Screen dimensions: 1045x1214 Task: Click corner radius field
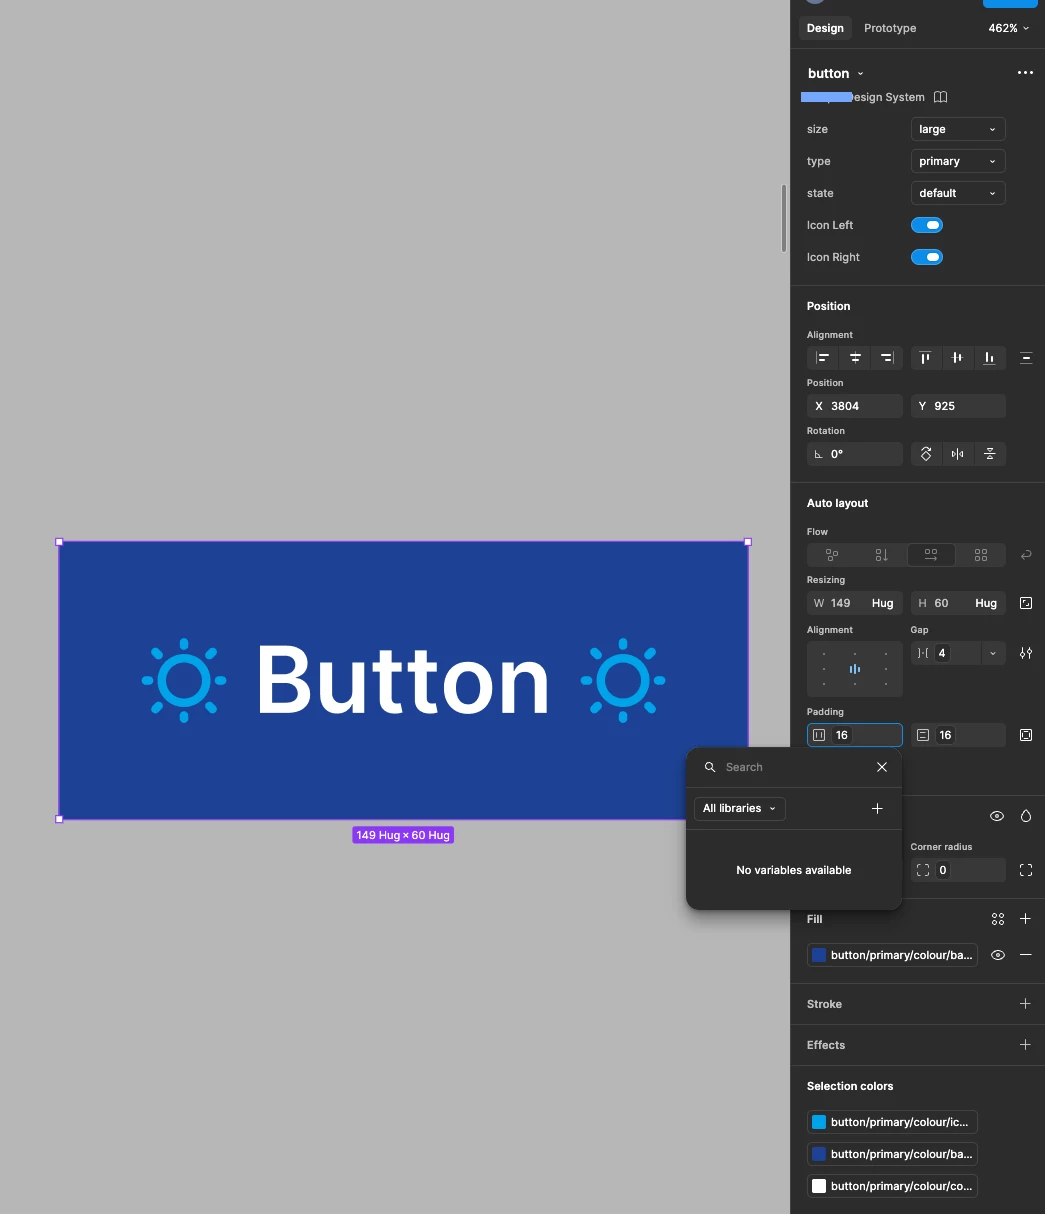[x=958, y=870]
